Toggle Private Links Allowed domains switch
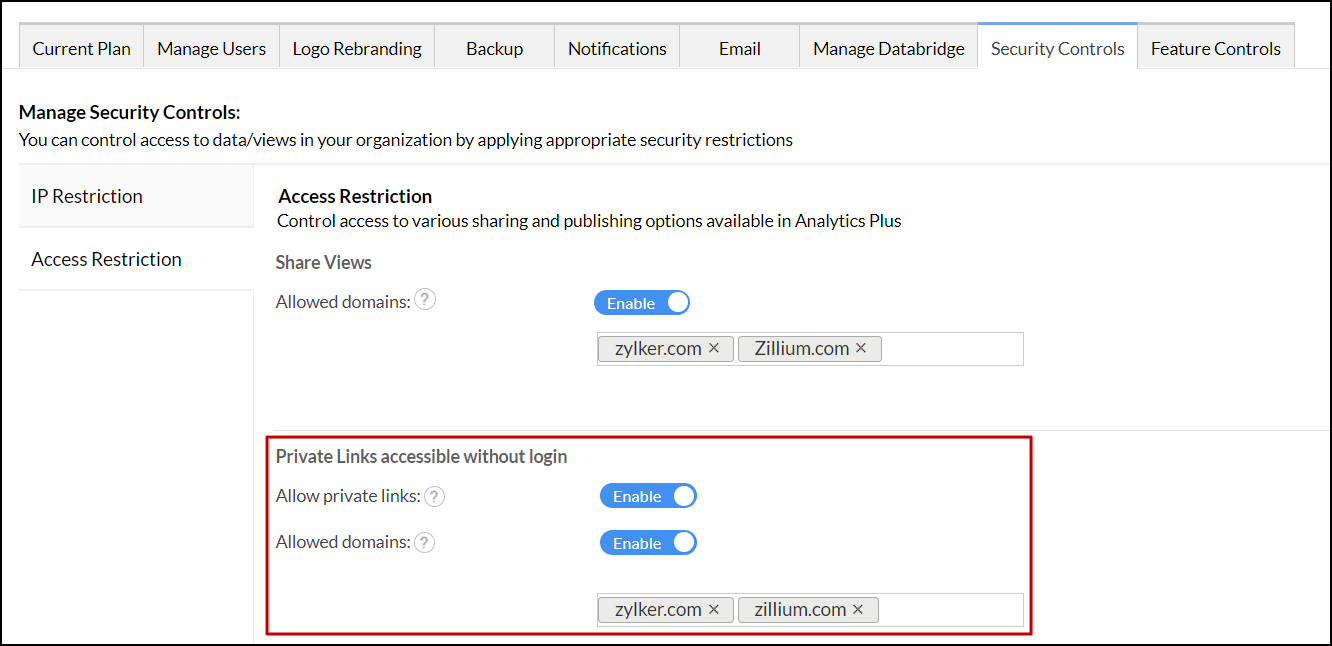The width and height of the screenshot is (1332, 646). click(648, 543)
